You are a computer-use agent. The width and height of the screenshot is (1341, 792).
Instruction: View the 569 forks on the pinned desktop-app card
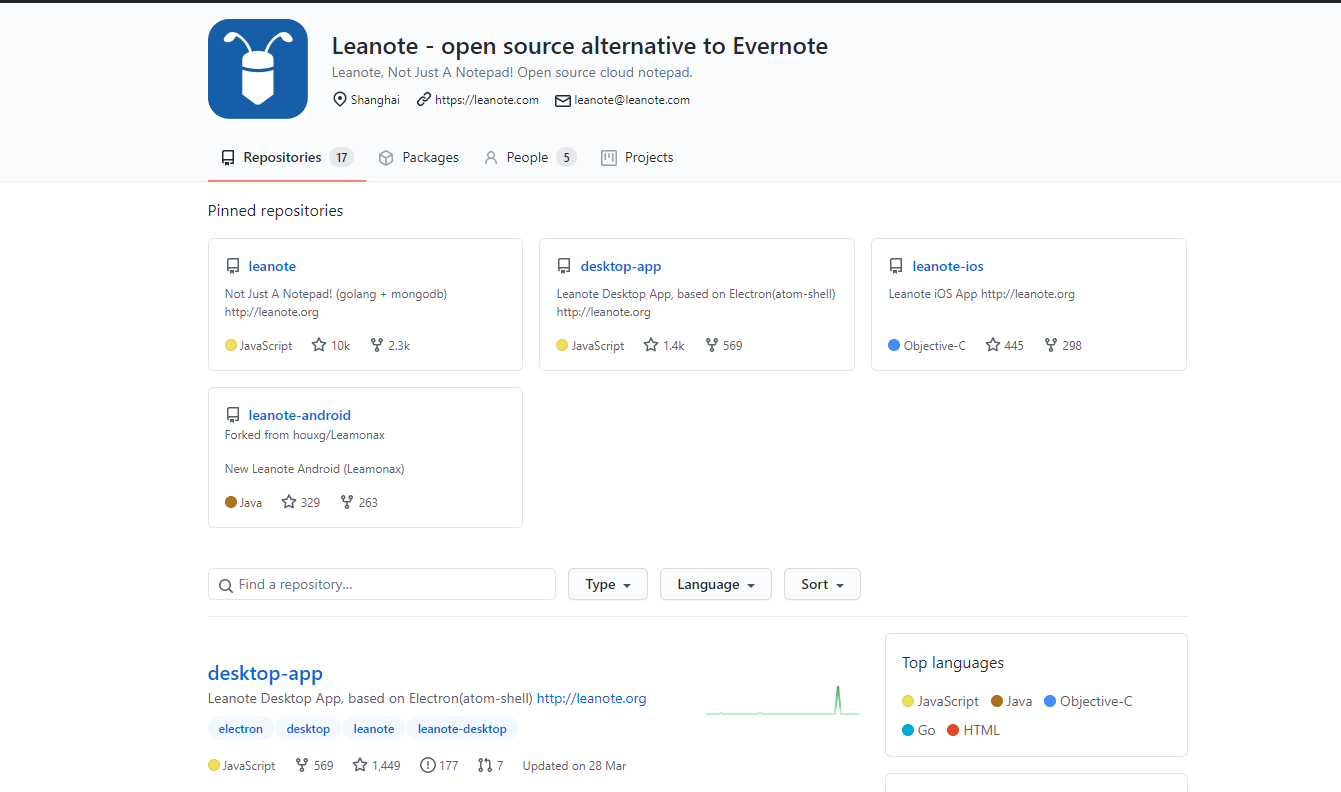724,345
